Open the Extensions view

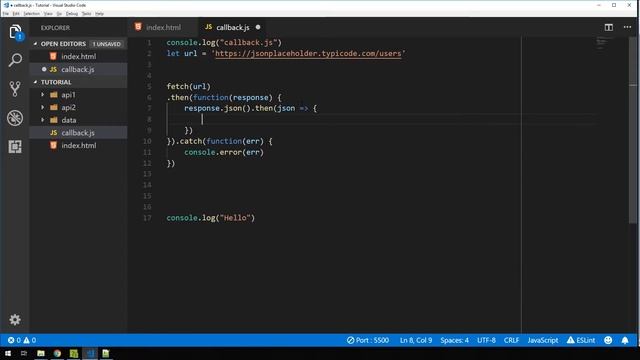click(15, 147)
